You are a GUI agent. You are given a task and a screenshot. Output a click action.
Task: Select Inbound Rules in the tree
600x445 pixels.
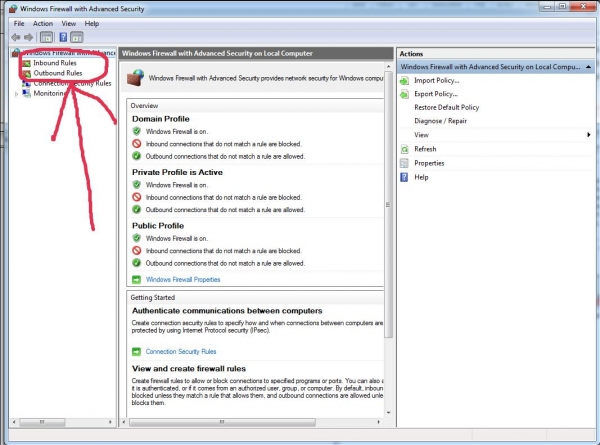tap(55, 63)
